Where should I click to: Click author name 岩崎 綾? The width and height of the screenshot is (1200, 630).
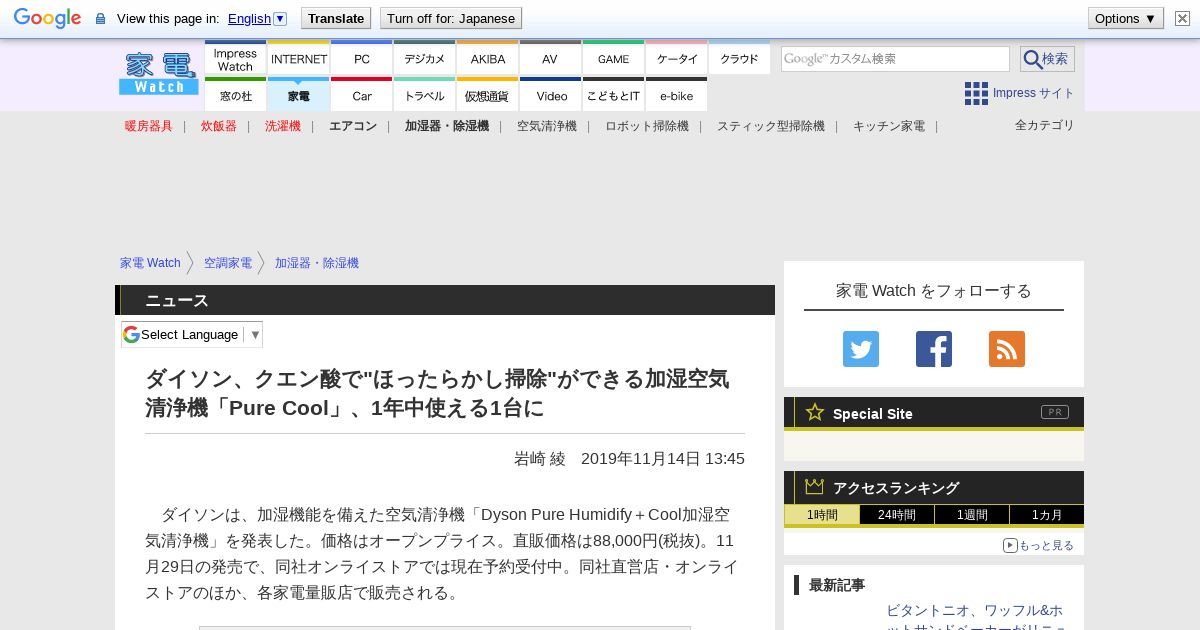(x=540, y=459)
